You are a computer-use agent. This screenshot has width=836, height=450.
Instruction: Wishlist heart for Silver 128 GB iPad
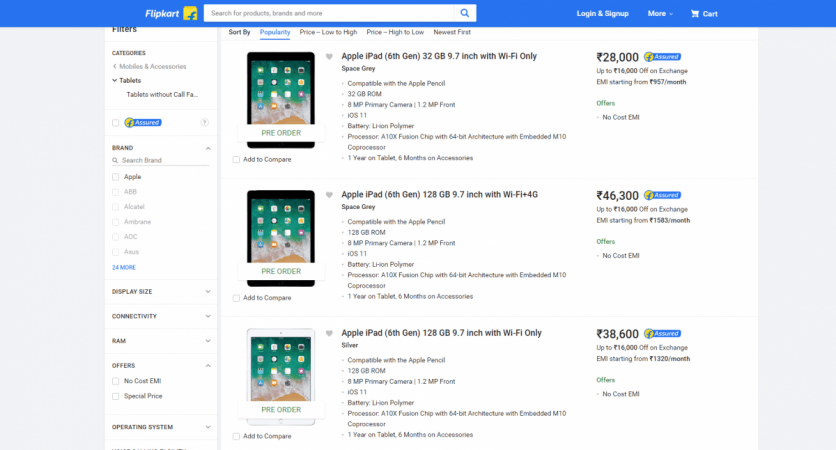click(x=329, y=333)
